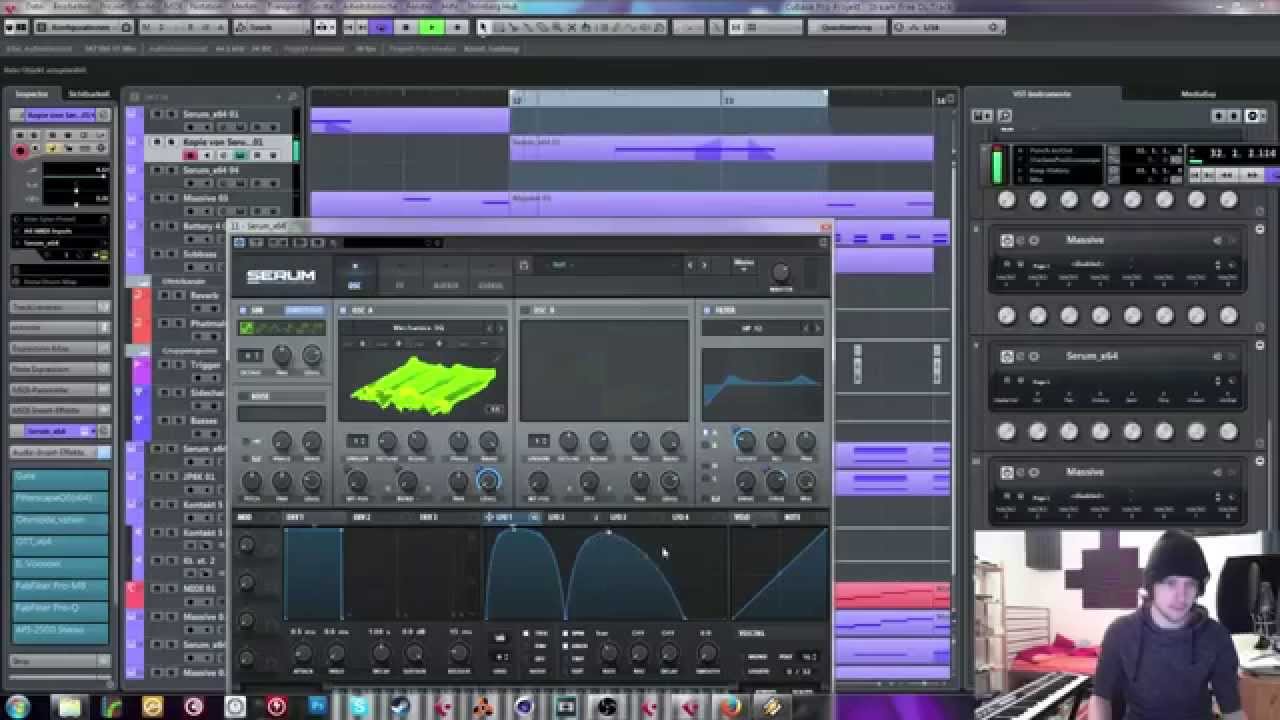Load next Serum preset arrow

(x=704, y=265)
